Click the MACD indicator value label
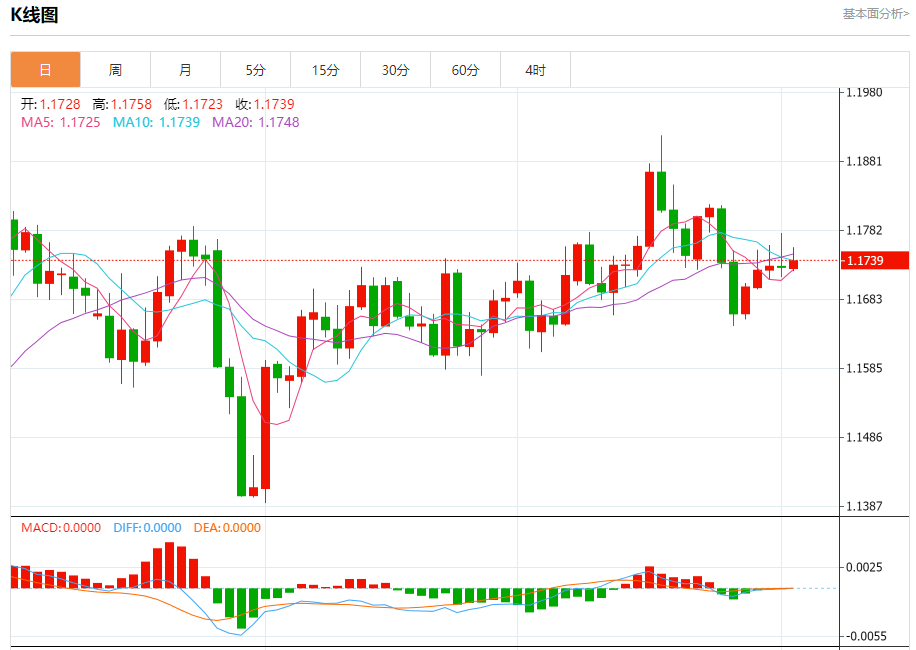916x650 pixels. pyautogui.click(x=60, y=527)
